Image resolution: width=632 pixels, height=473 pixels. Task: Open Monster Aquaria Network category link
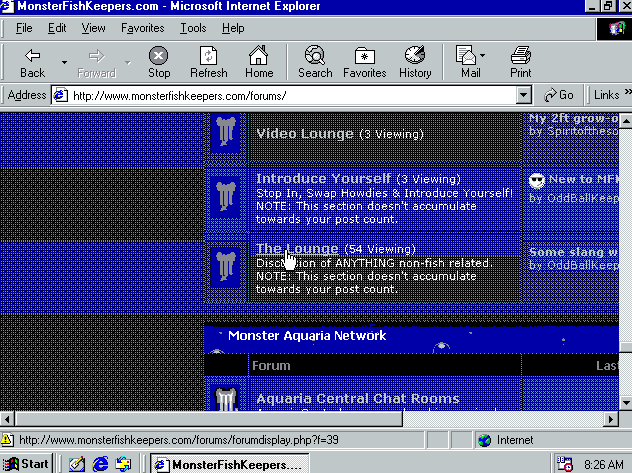[x=307, y=336]
